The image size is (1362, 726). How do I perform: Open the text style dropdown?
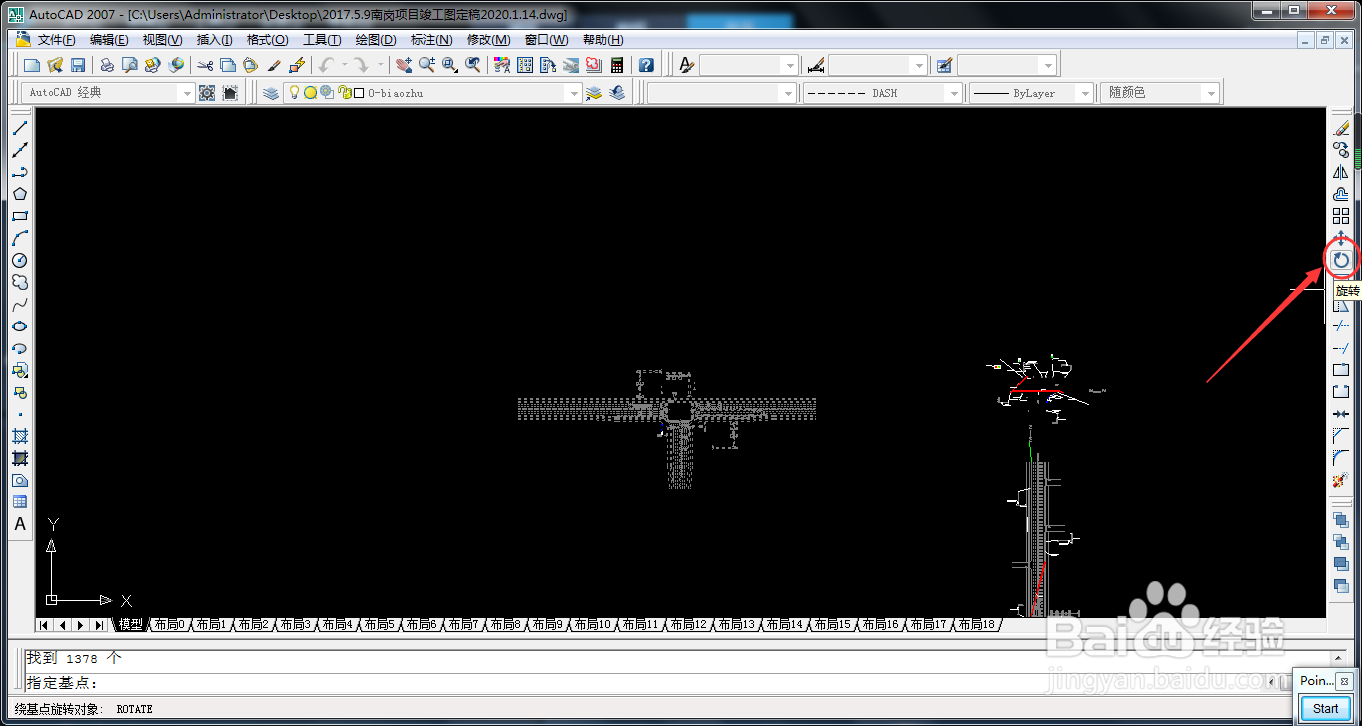coord(790,65)
